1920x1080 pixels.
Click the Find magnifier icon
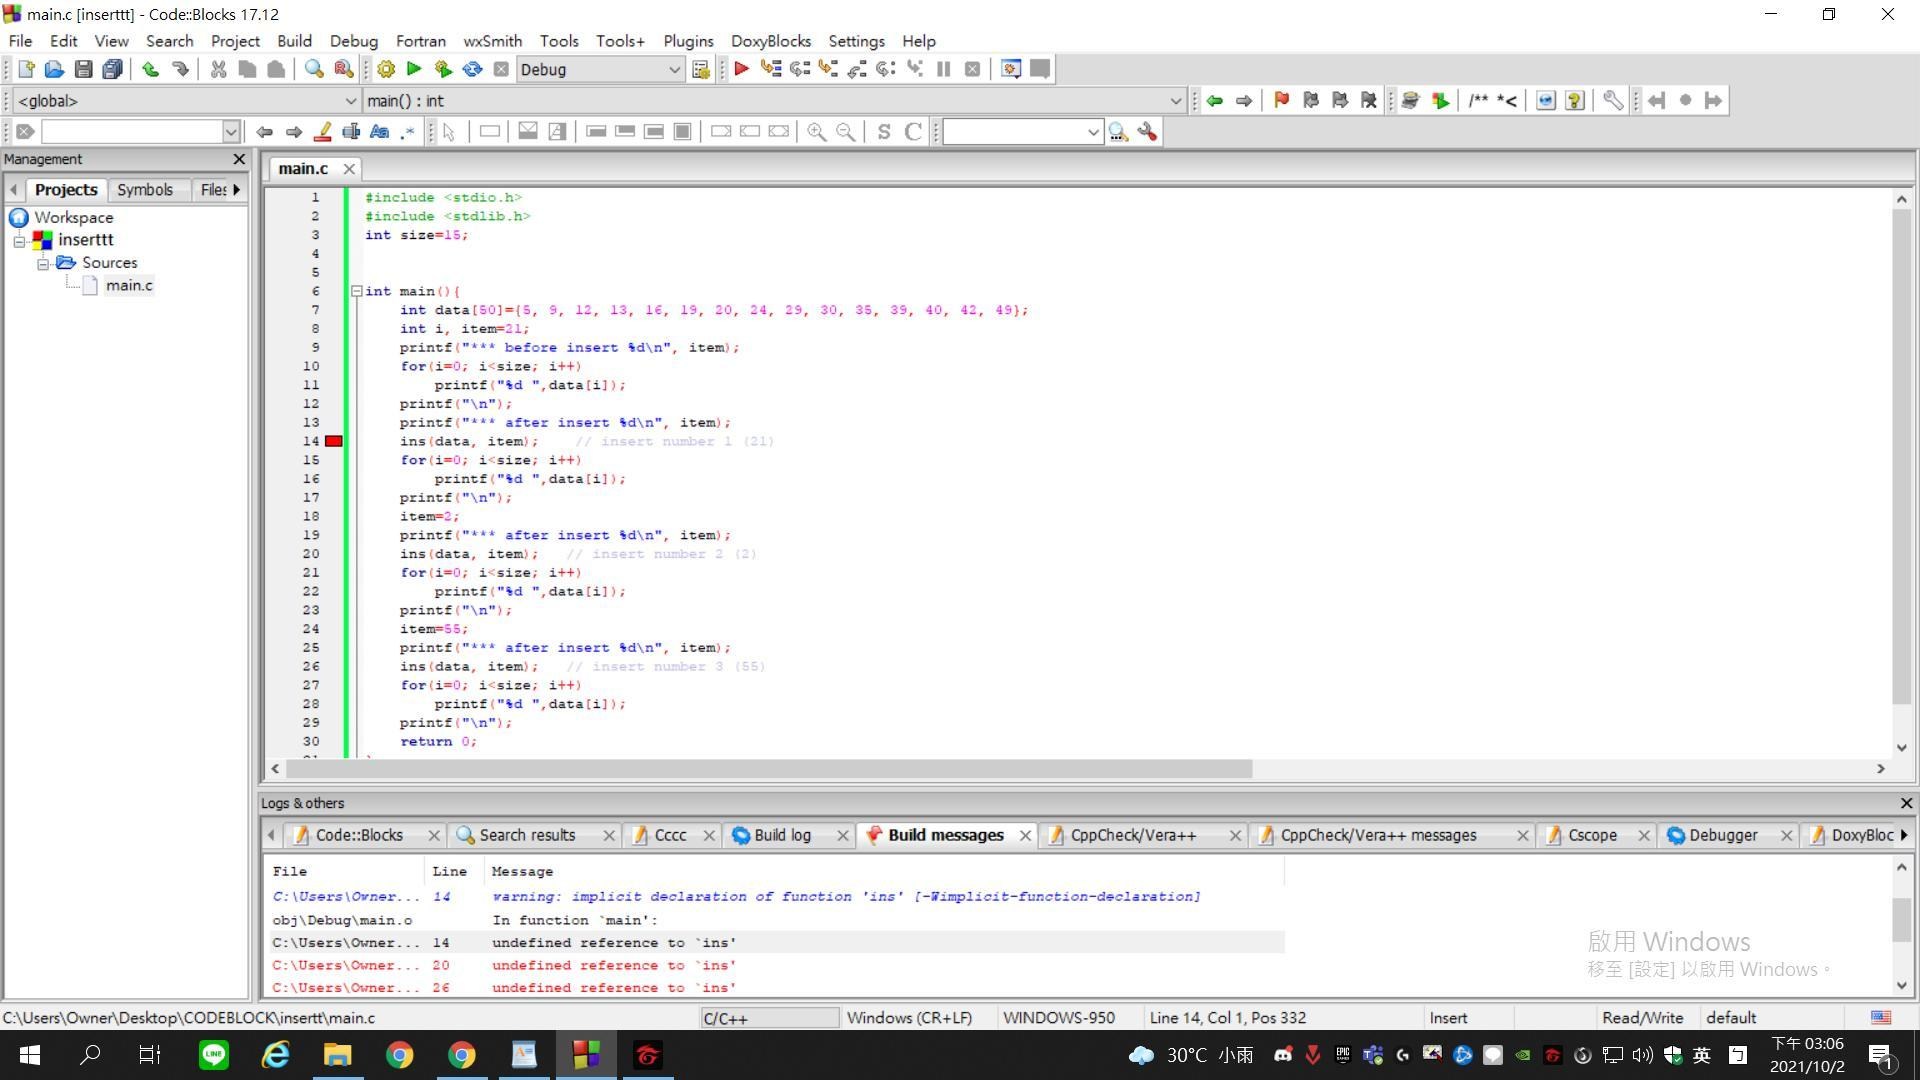click(314, 69)
